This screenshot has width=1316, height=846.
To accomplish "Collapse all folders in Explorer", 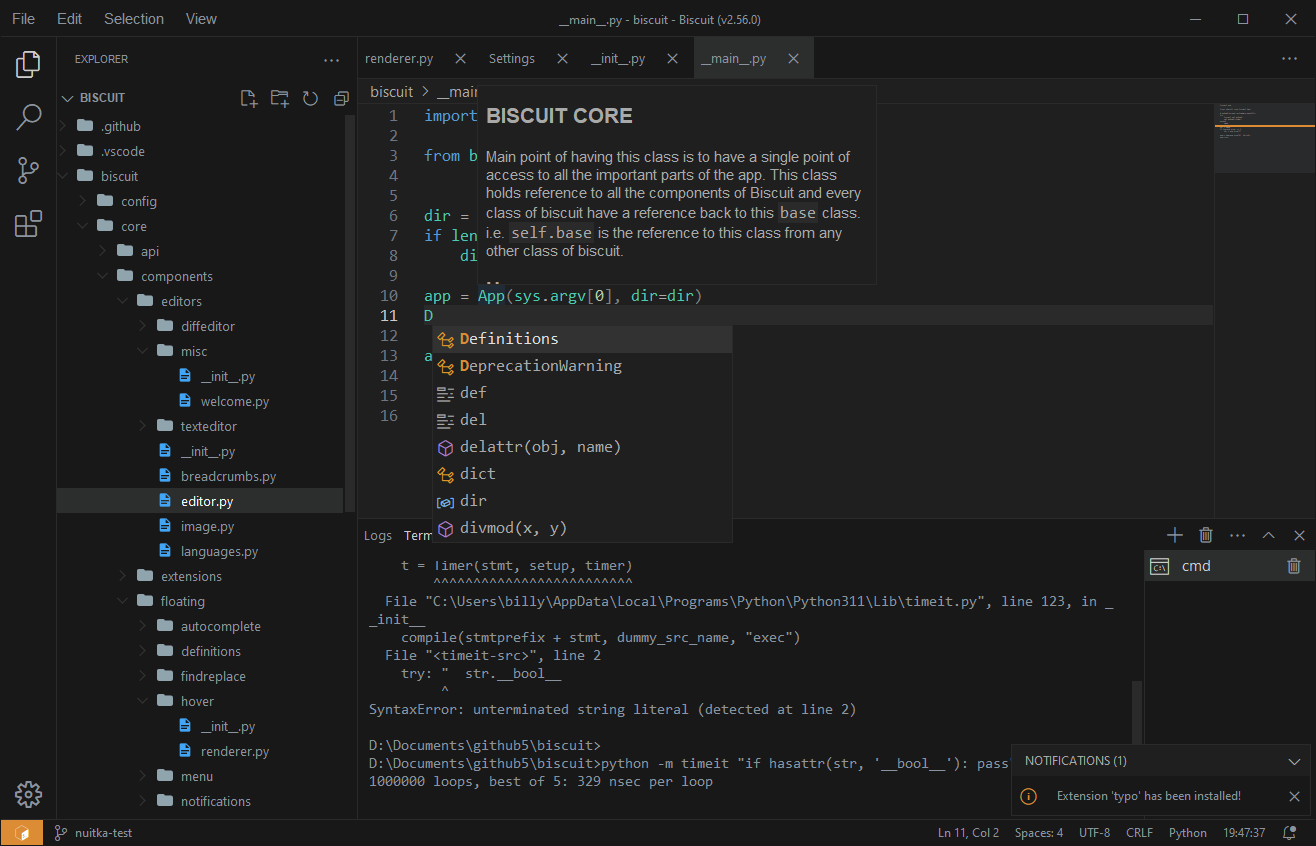I will coord(341,98).
